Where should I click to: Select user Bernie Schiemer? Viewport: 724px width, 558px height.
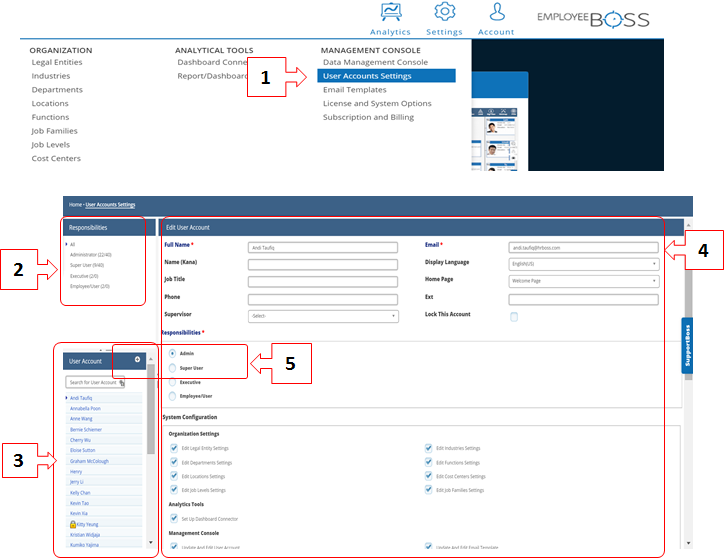click(86, 430)
